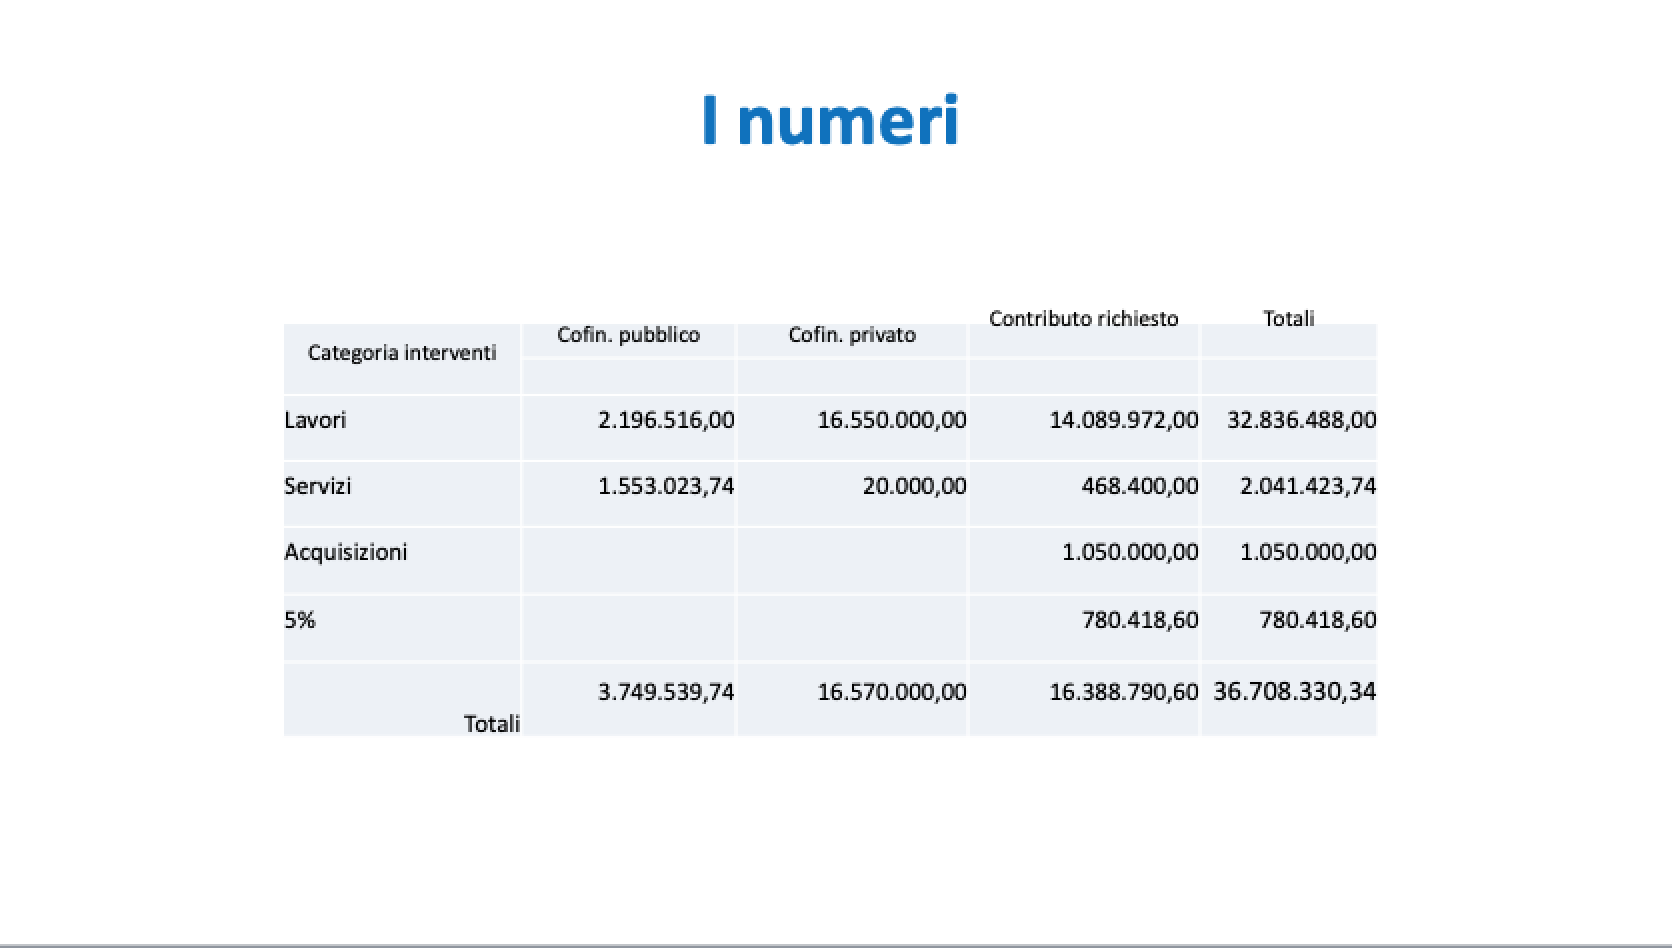The height and width of the screenshot is (948, 1672).
Task: Select the 'Contributo richiesto' column header
Action: [x=1084, y=319]
